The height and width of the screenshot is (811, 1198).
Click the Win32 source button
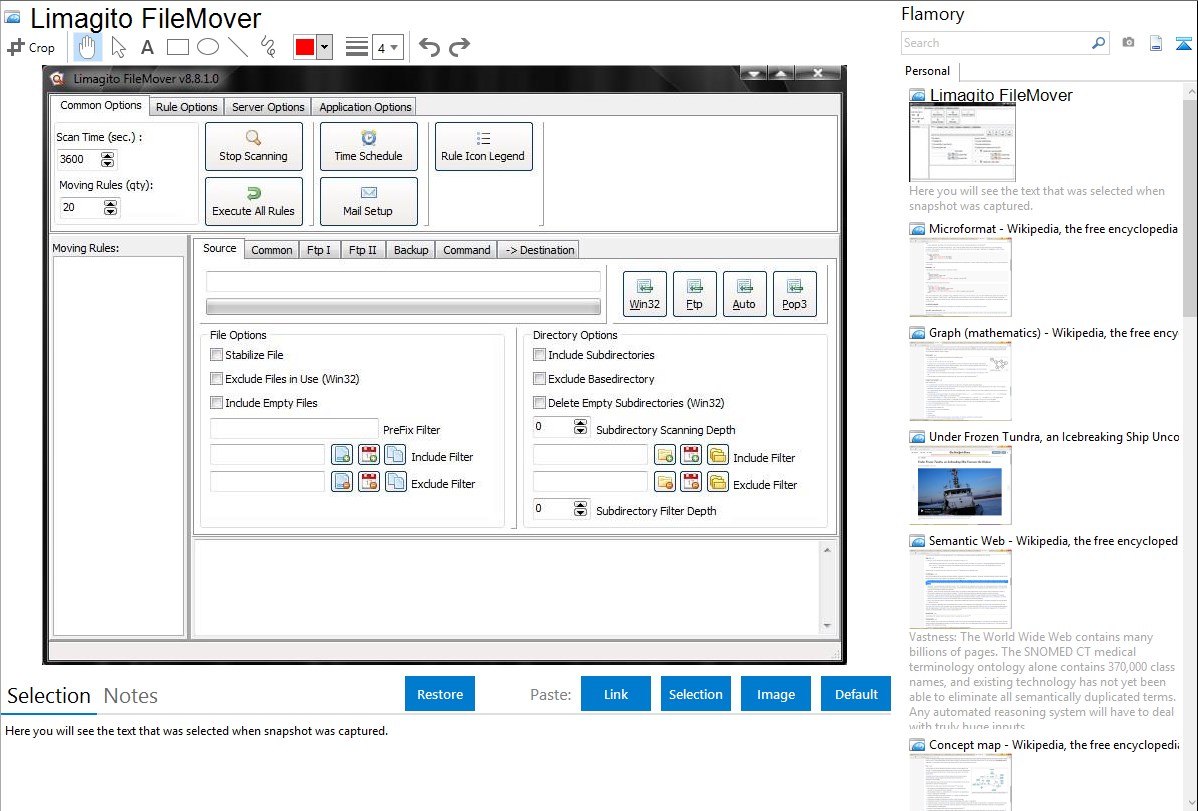click(644, 294)
